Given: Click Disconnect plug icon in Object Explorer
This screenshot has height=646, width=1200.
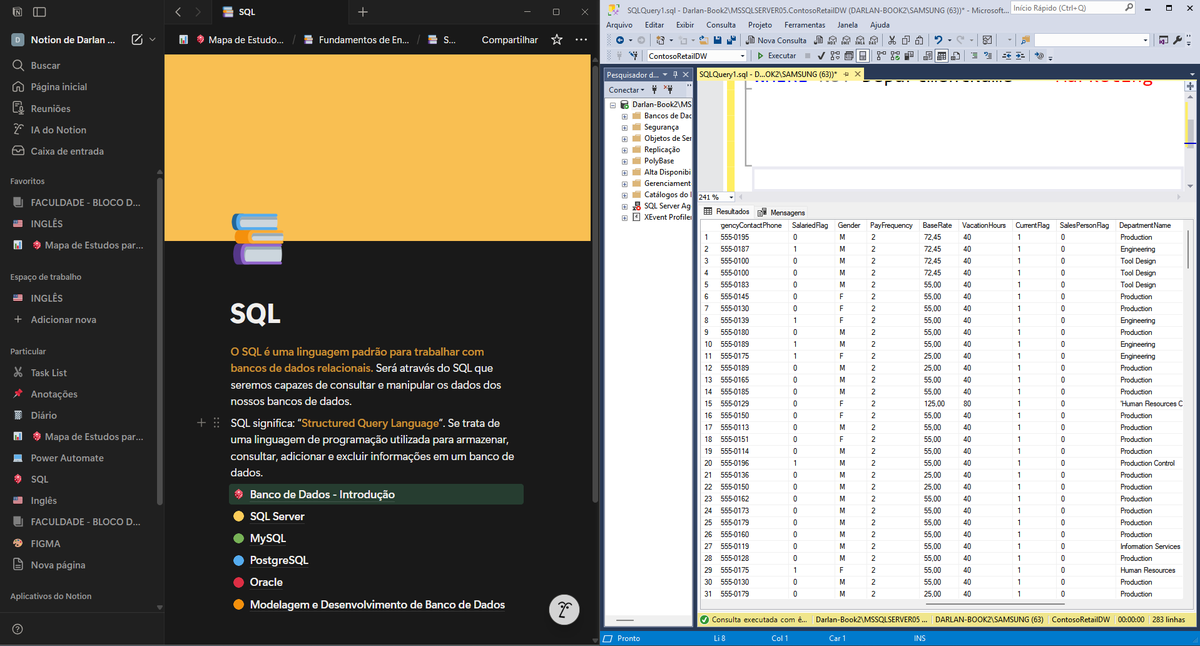Looking at the screenshot, I should 668,89.
